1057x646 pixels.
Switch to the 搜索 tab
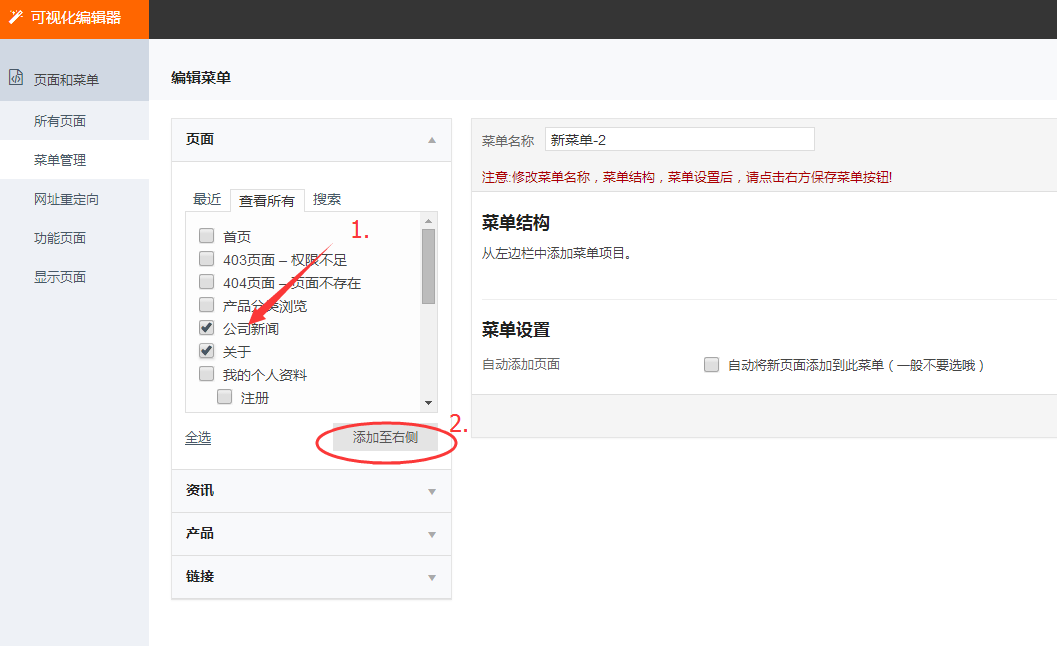point(327,199)
